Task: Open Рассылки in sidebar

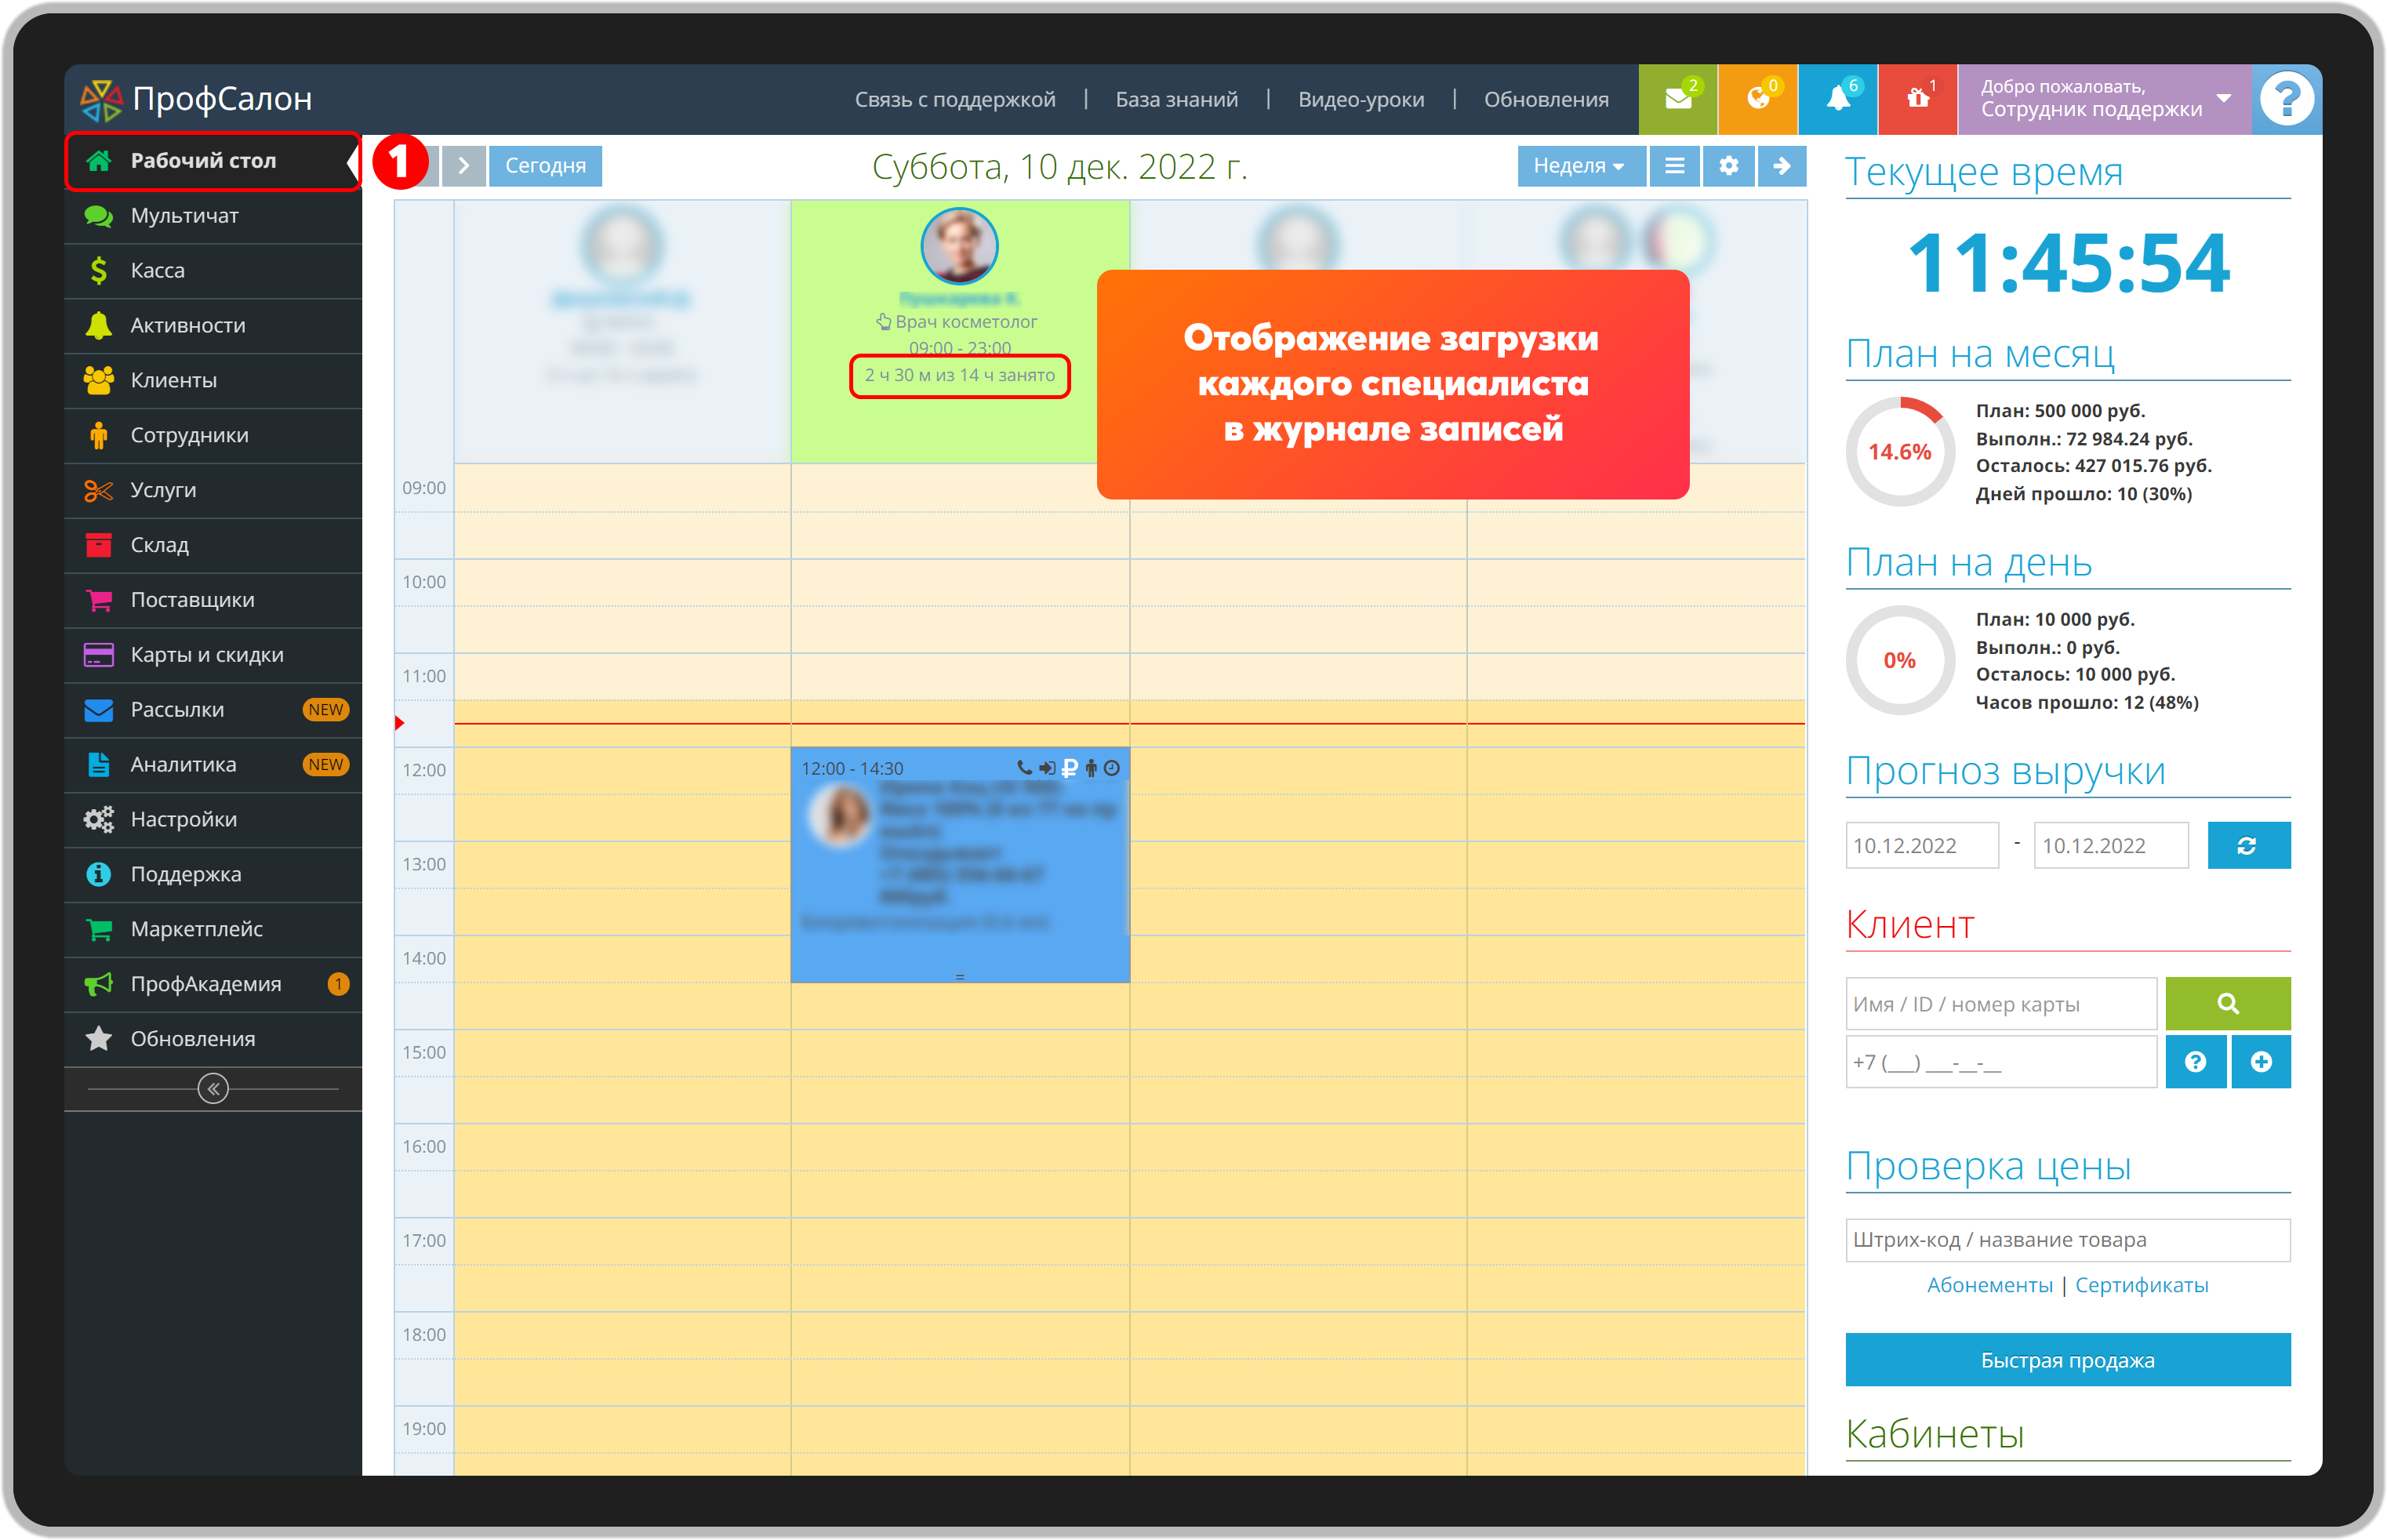Action: point(213,711)
